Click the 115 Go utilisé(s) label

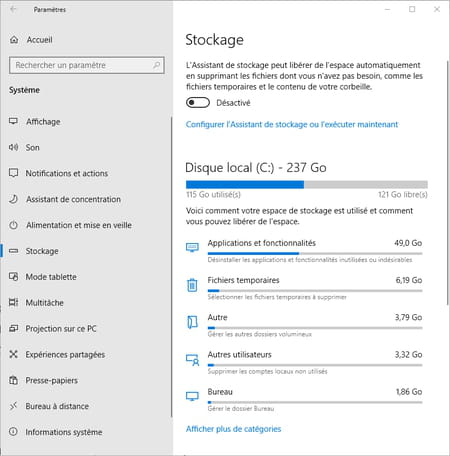213,195
